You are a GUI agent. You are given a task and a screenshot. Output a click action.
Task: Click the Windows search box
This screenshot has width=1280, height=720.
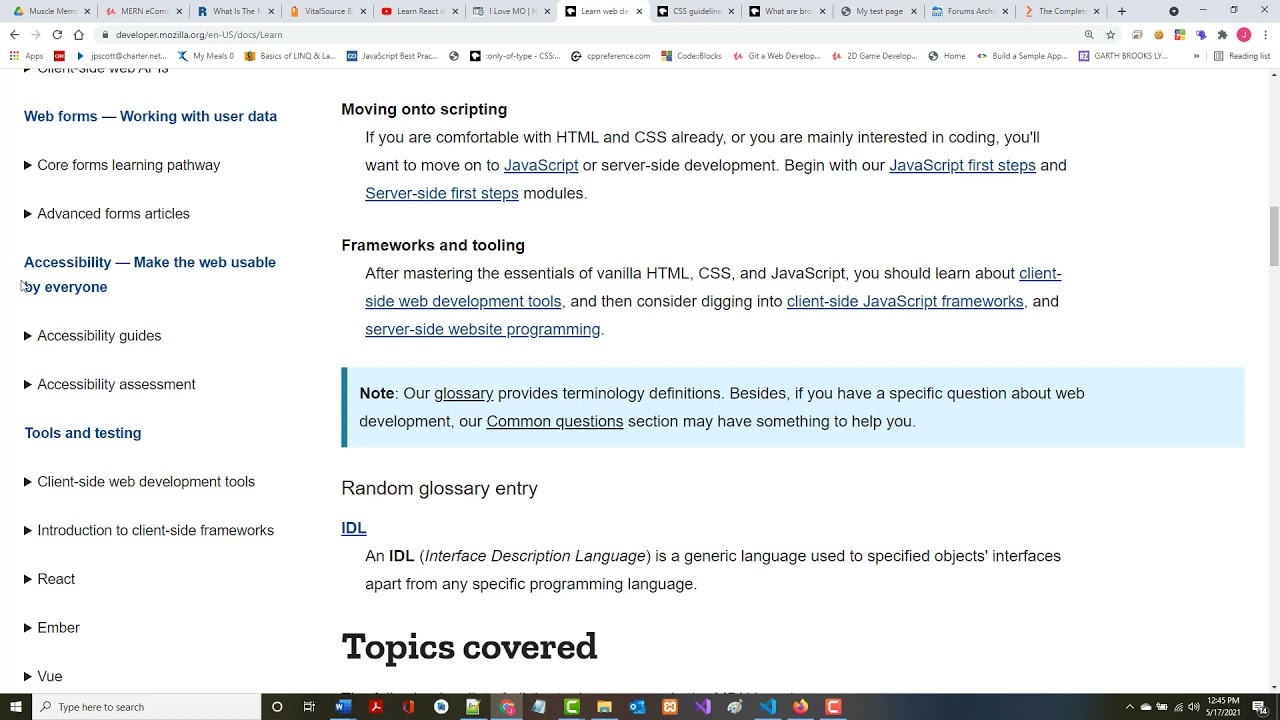(x=146, y=707)
